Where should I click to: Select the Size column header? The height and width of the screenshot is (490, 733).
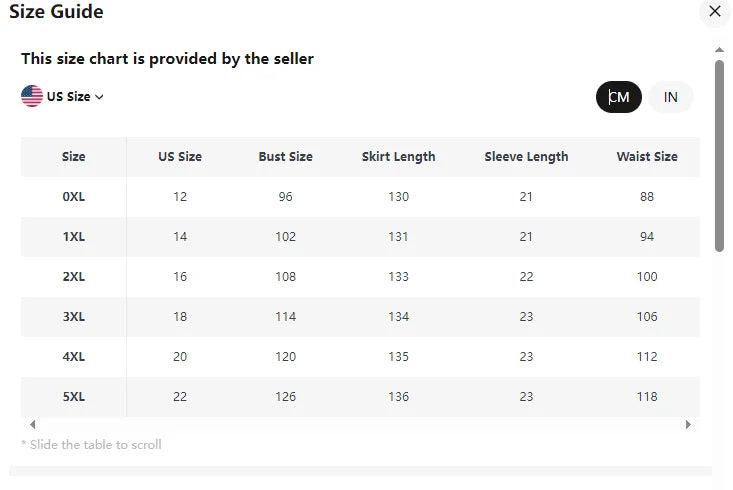(x=73, y=157)
